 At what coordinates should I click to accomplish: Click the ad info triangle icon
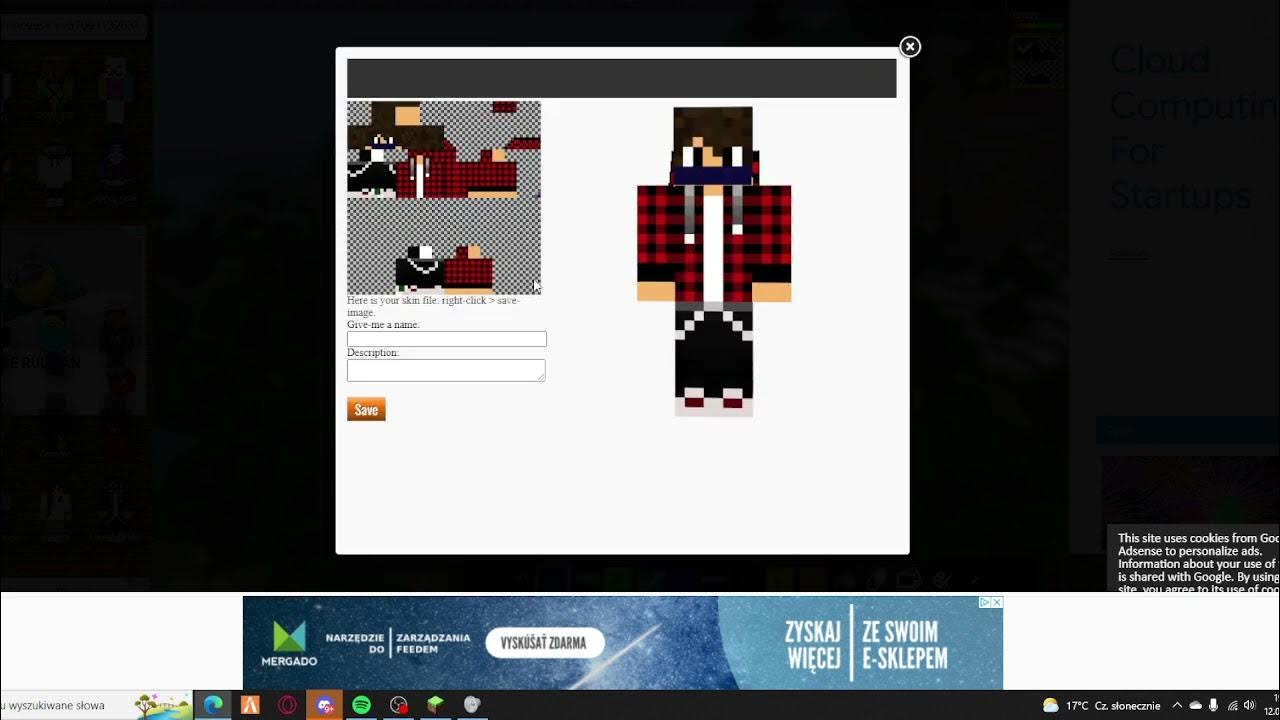point(985,603)
